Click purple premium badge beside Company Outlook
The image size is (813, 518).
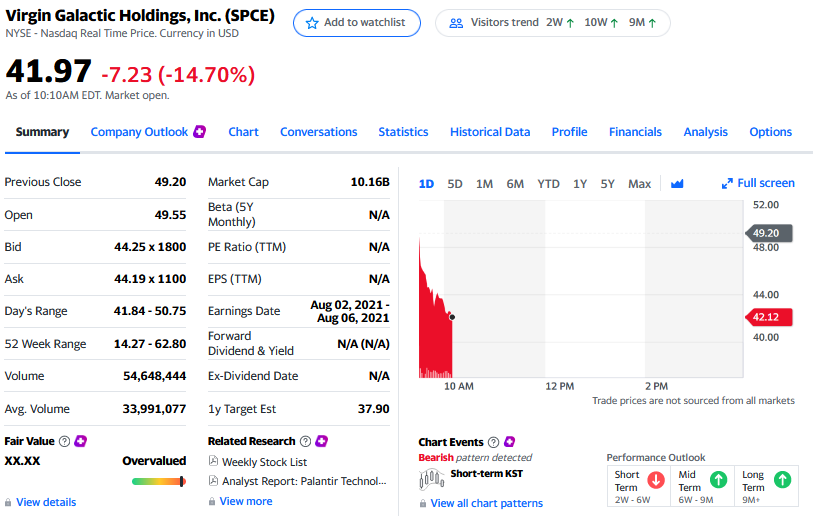coord(200,132)
